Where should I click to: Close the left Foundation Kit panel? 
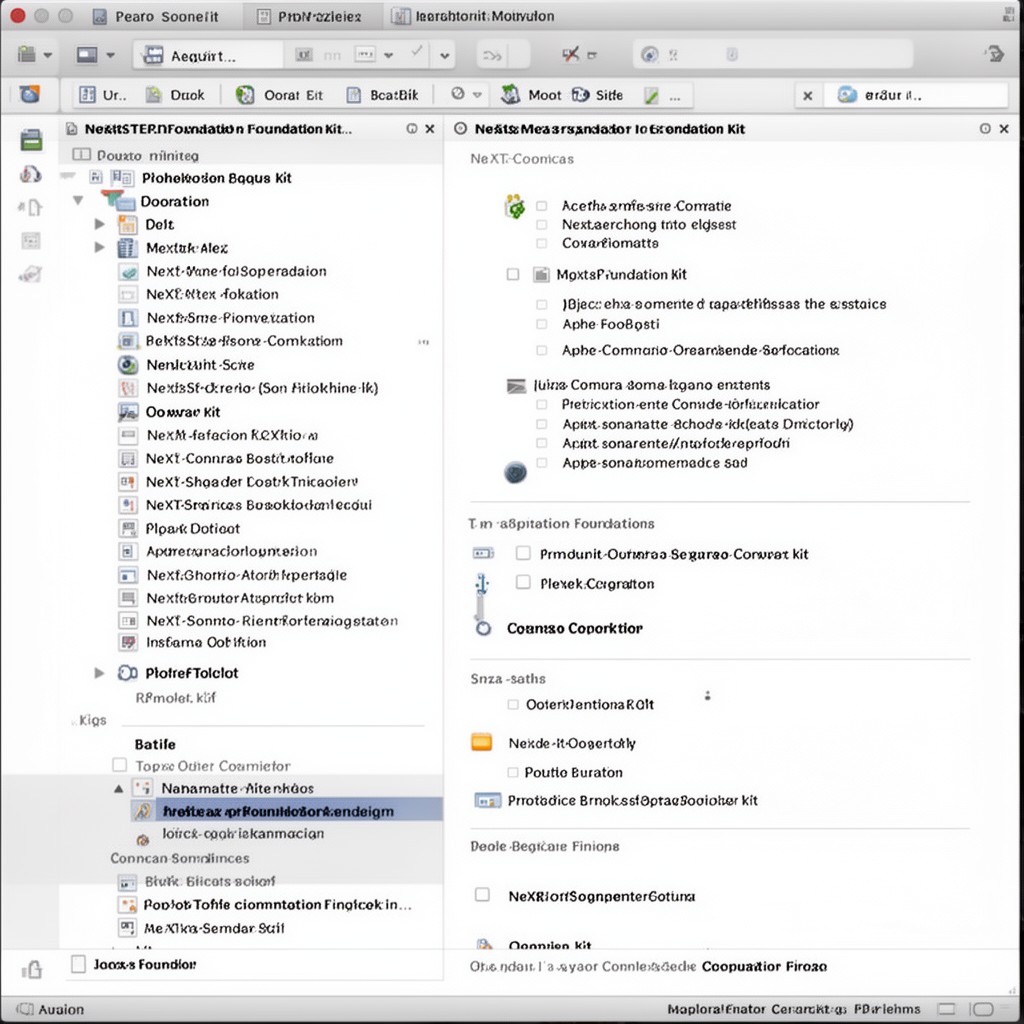coord(430,129)
